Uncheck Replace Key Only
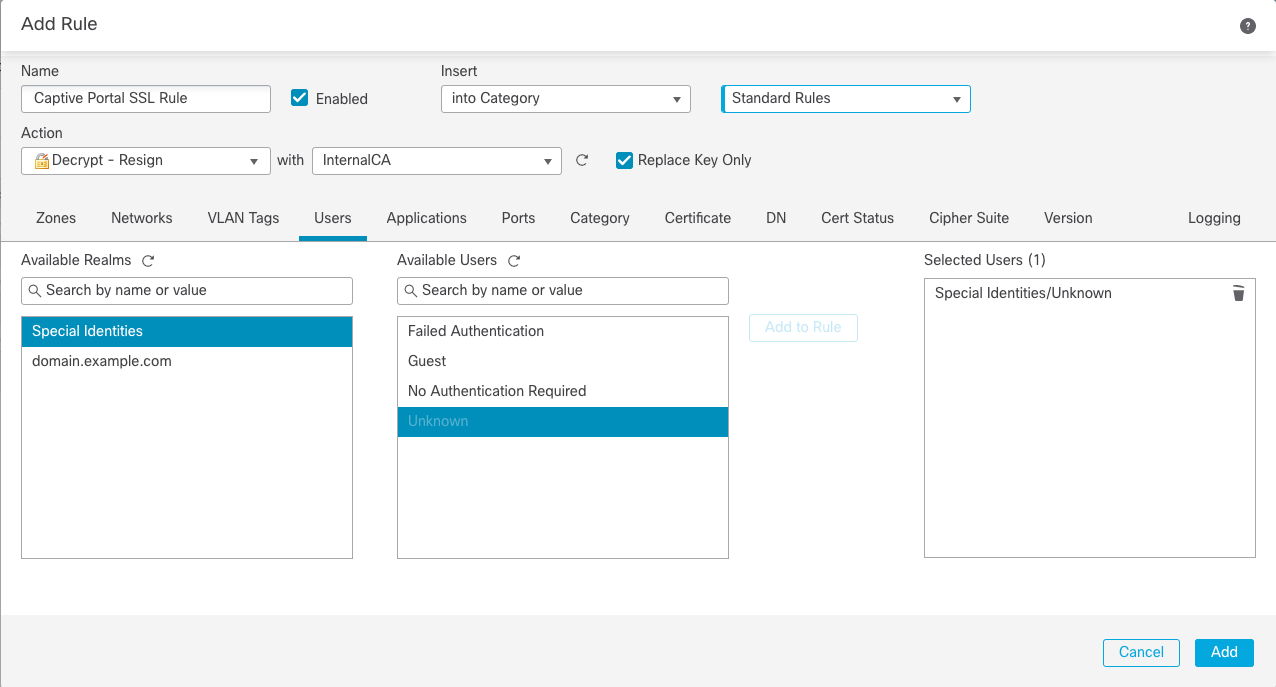Screen dimensions: 1276x687 (x=624, y=160)
